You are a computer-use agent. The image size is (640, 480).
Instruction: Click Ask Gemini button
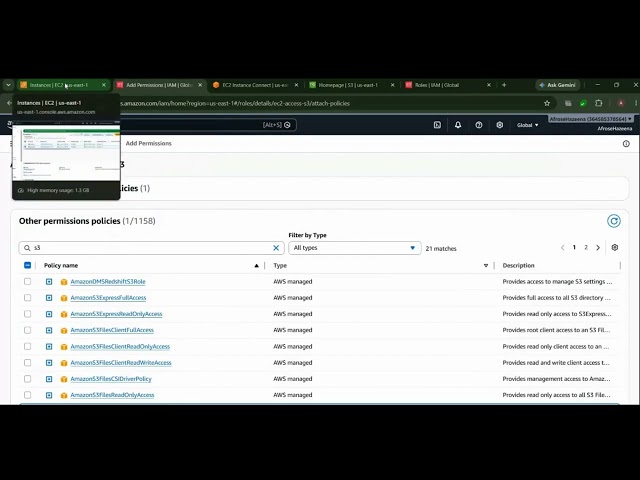[x=558, y=85]
